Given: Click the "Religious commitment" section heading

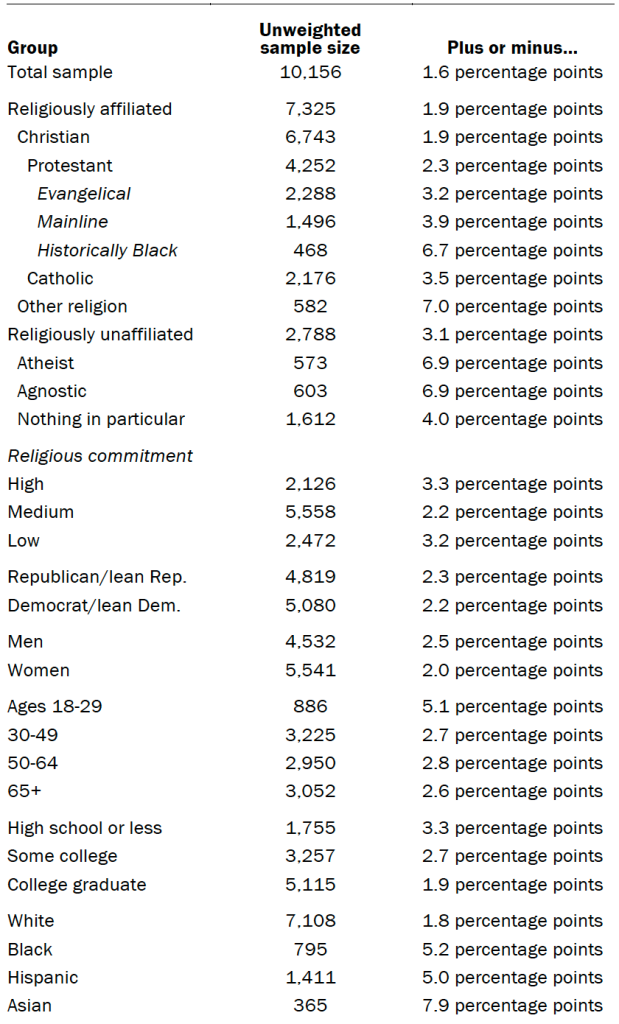Looking at the screenshot, I should tap(100, 456).
